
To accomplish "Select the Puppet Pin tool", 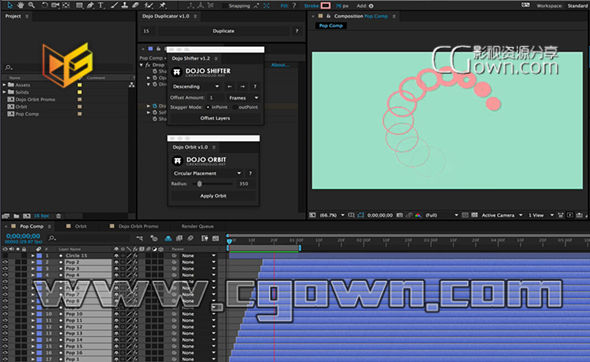I will pos(163,5).
